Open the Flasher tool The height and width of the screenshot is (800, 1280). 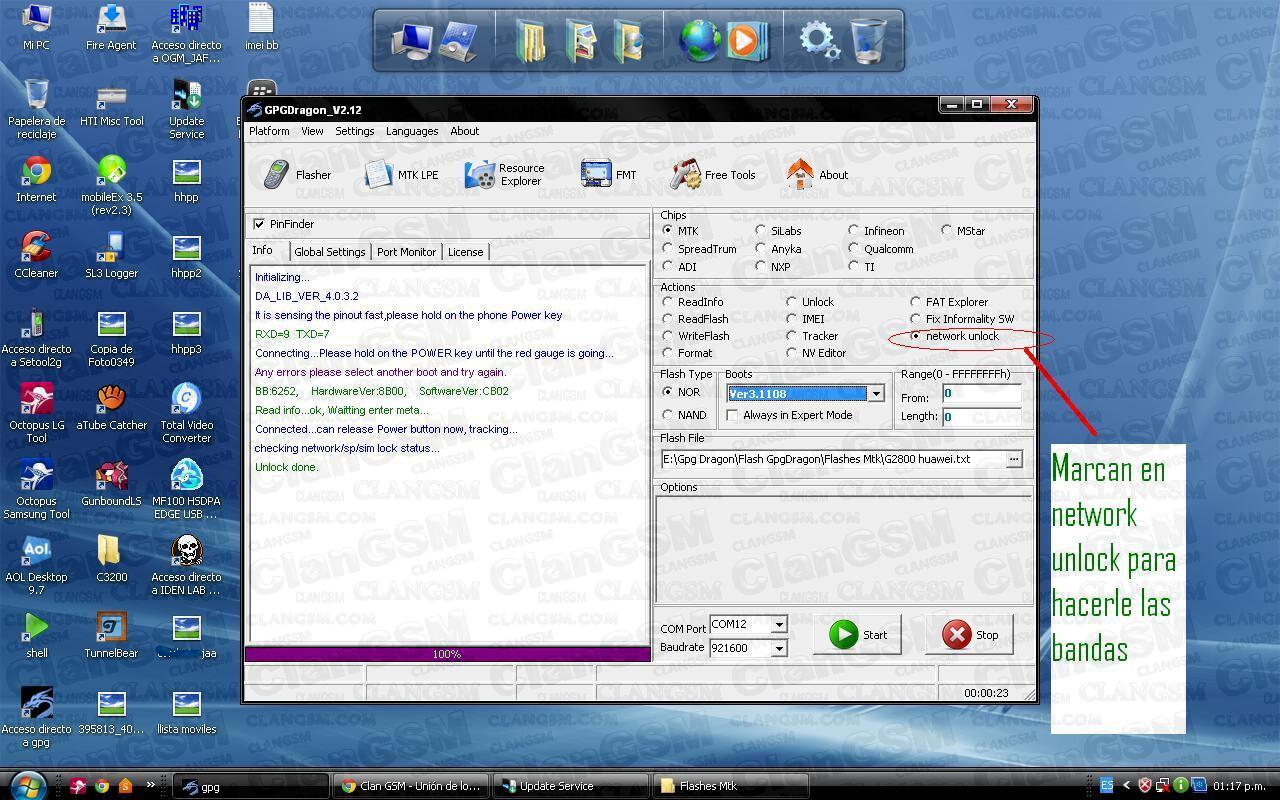(x=297, y=175)
